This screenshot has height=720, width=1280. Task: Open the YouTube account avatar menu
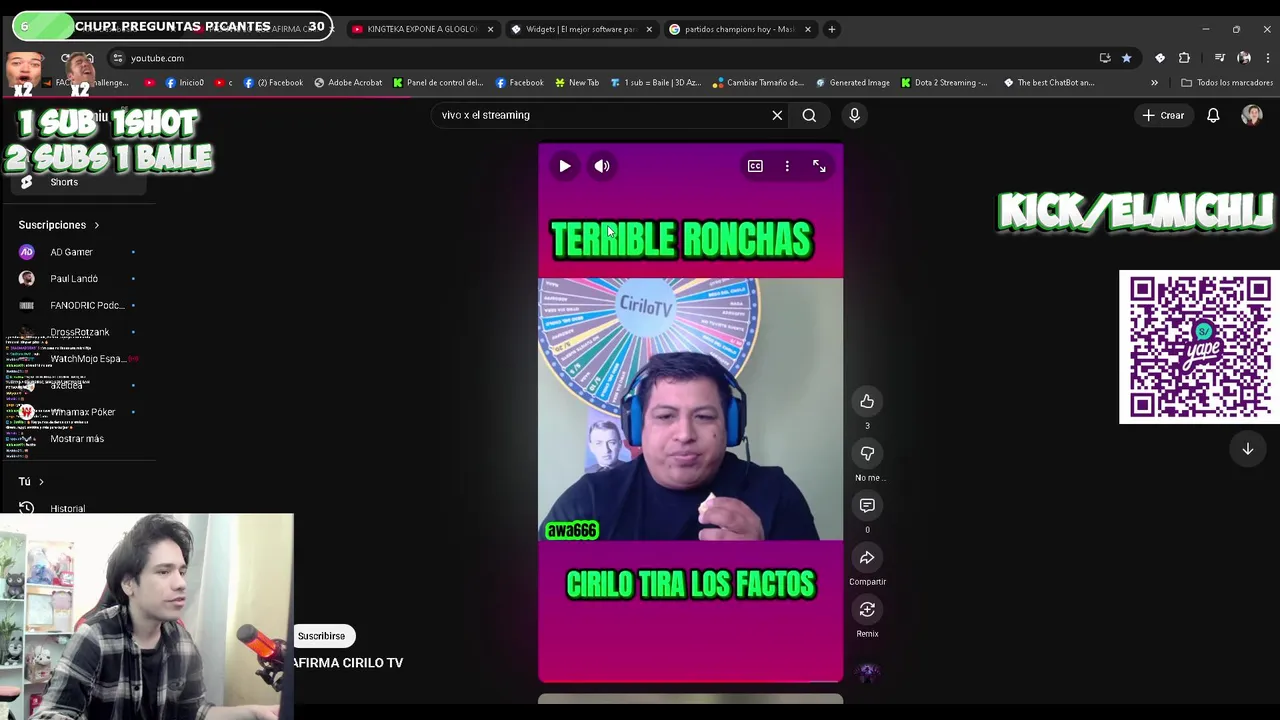(x=1252, y=115)
